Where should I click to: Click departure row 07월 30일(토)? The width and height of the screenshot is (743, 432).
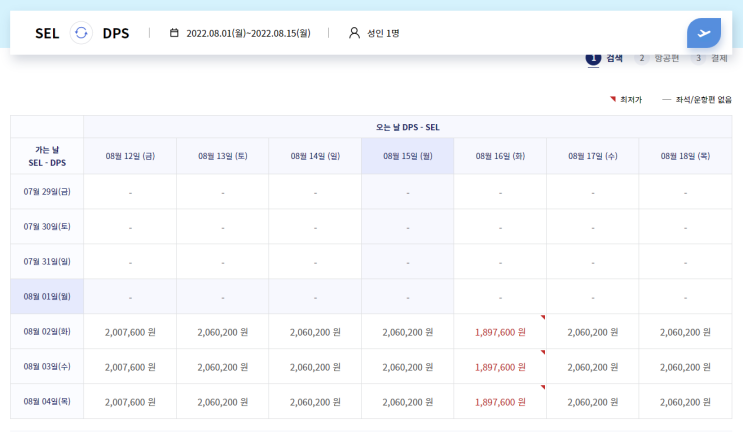47,226
